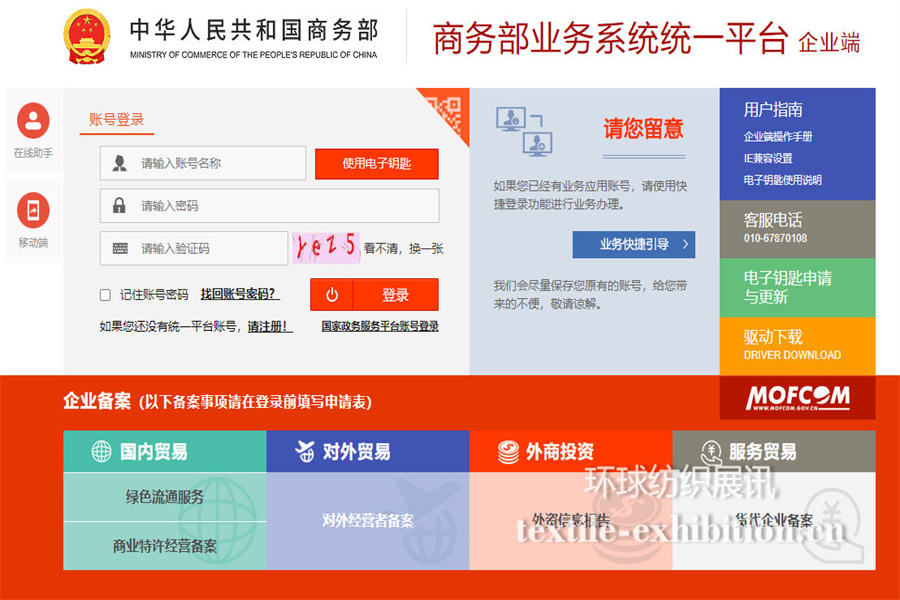Select the 账号登录 tab
The width and height of the screenshot is (900, 600).
(116, 120)
